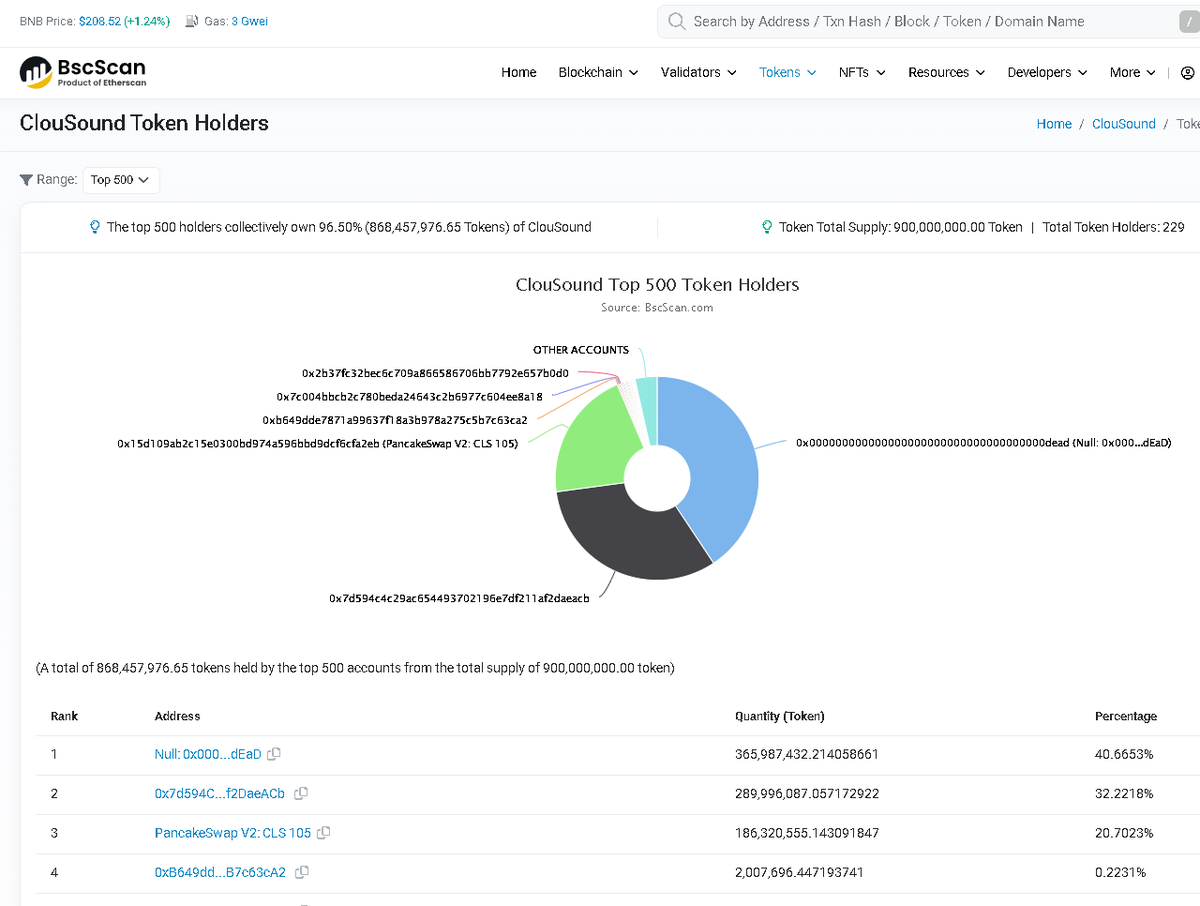
Task: Click the 32.2218% percentage cell
Action: (1124, 794)
